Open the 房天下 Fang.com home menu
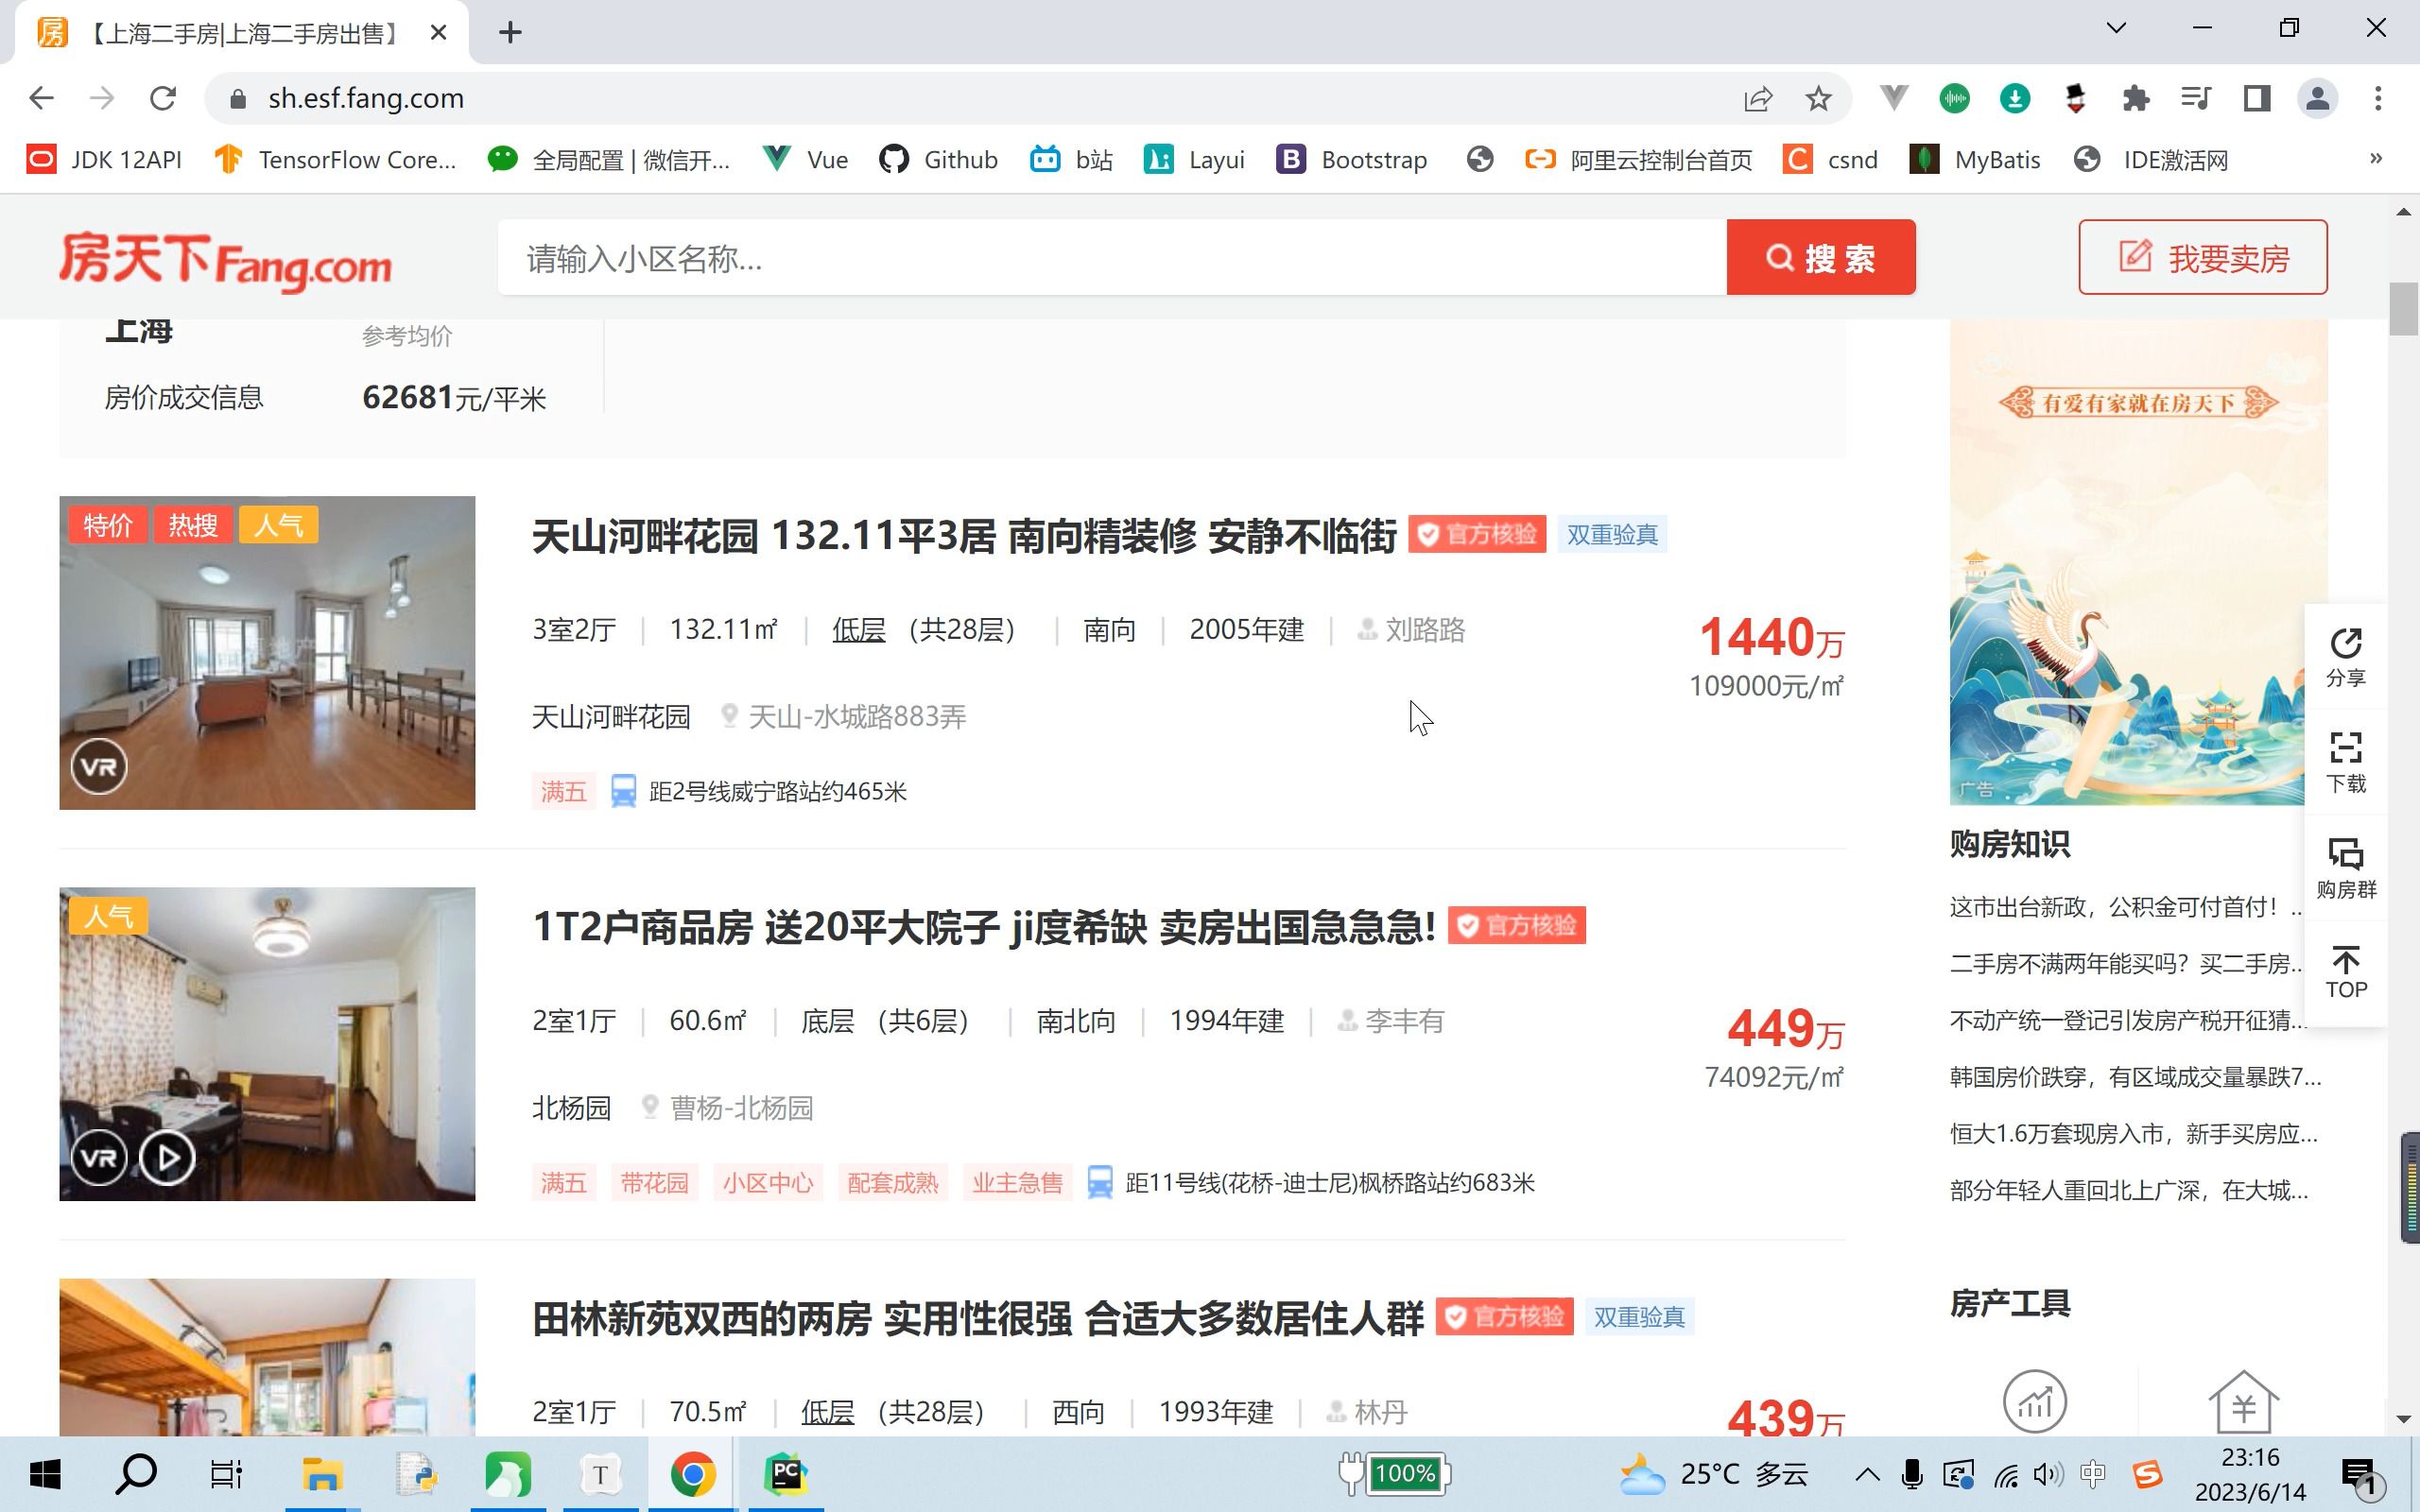 click(228, 260)
